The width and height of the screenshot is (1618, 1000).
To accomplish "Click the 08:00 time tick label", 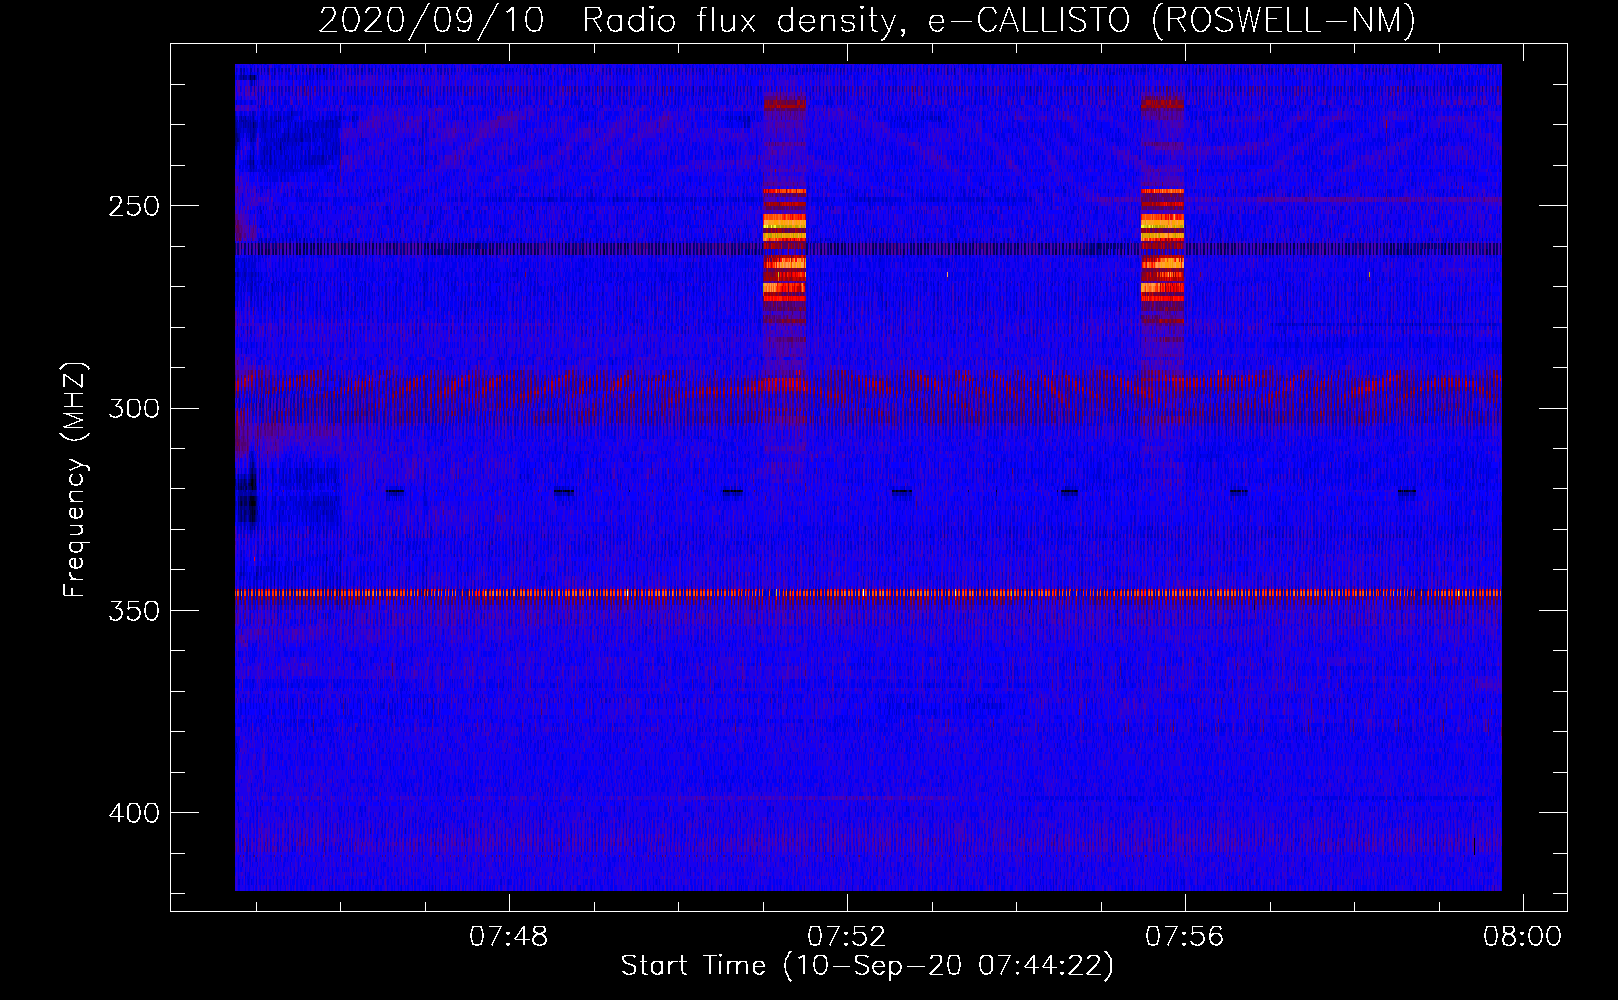I will pyautogui.click(x=1522, y=937).
